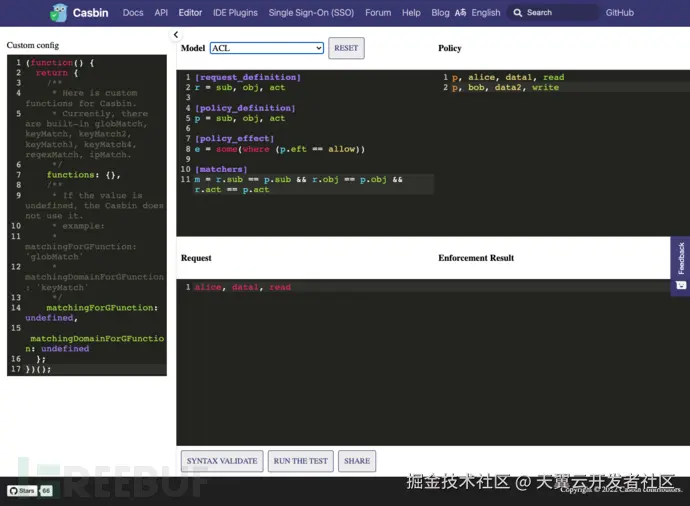Click the Casbin logo icon
The image size is (690, 506).
coord(59,13)
